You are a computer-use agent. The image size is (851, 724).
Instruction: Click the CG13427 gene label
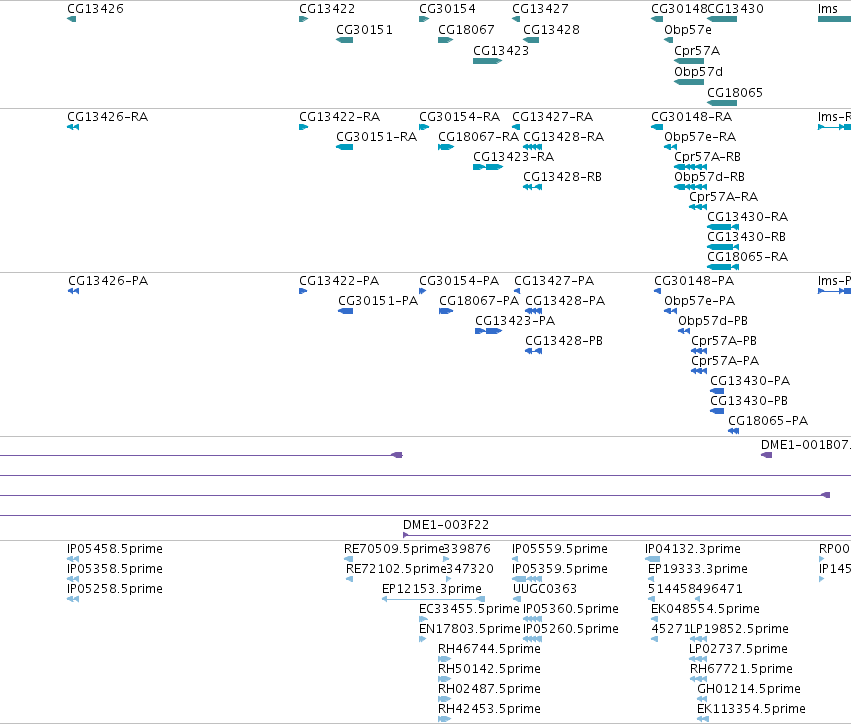[x=540, y=9]
